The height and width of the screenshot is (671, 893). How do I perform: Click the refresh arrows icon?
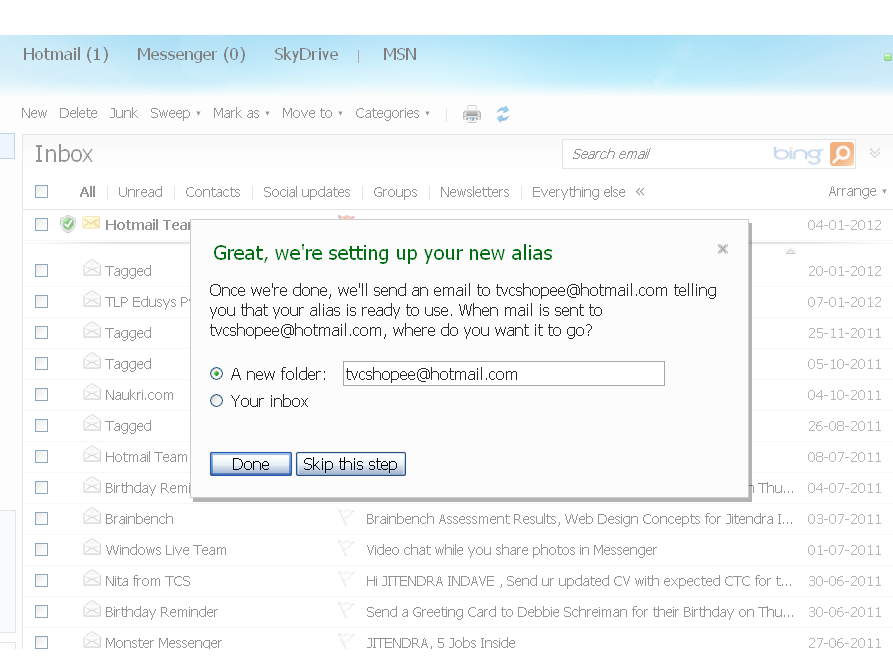coord(503,114)
